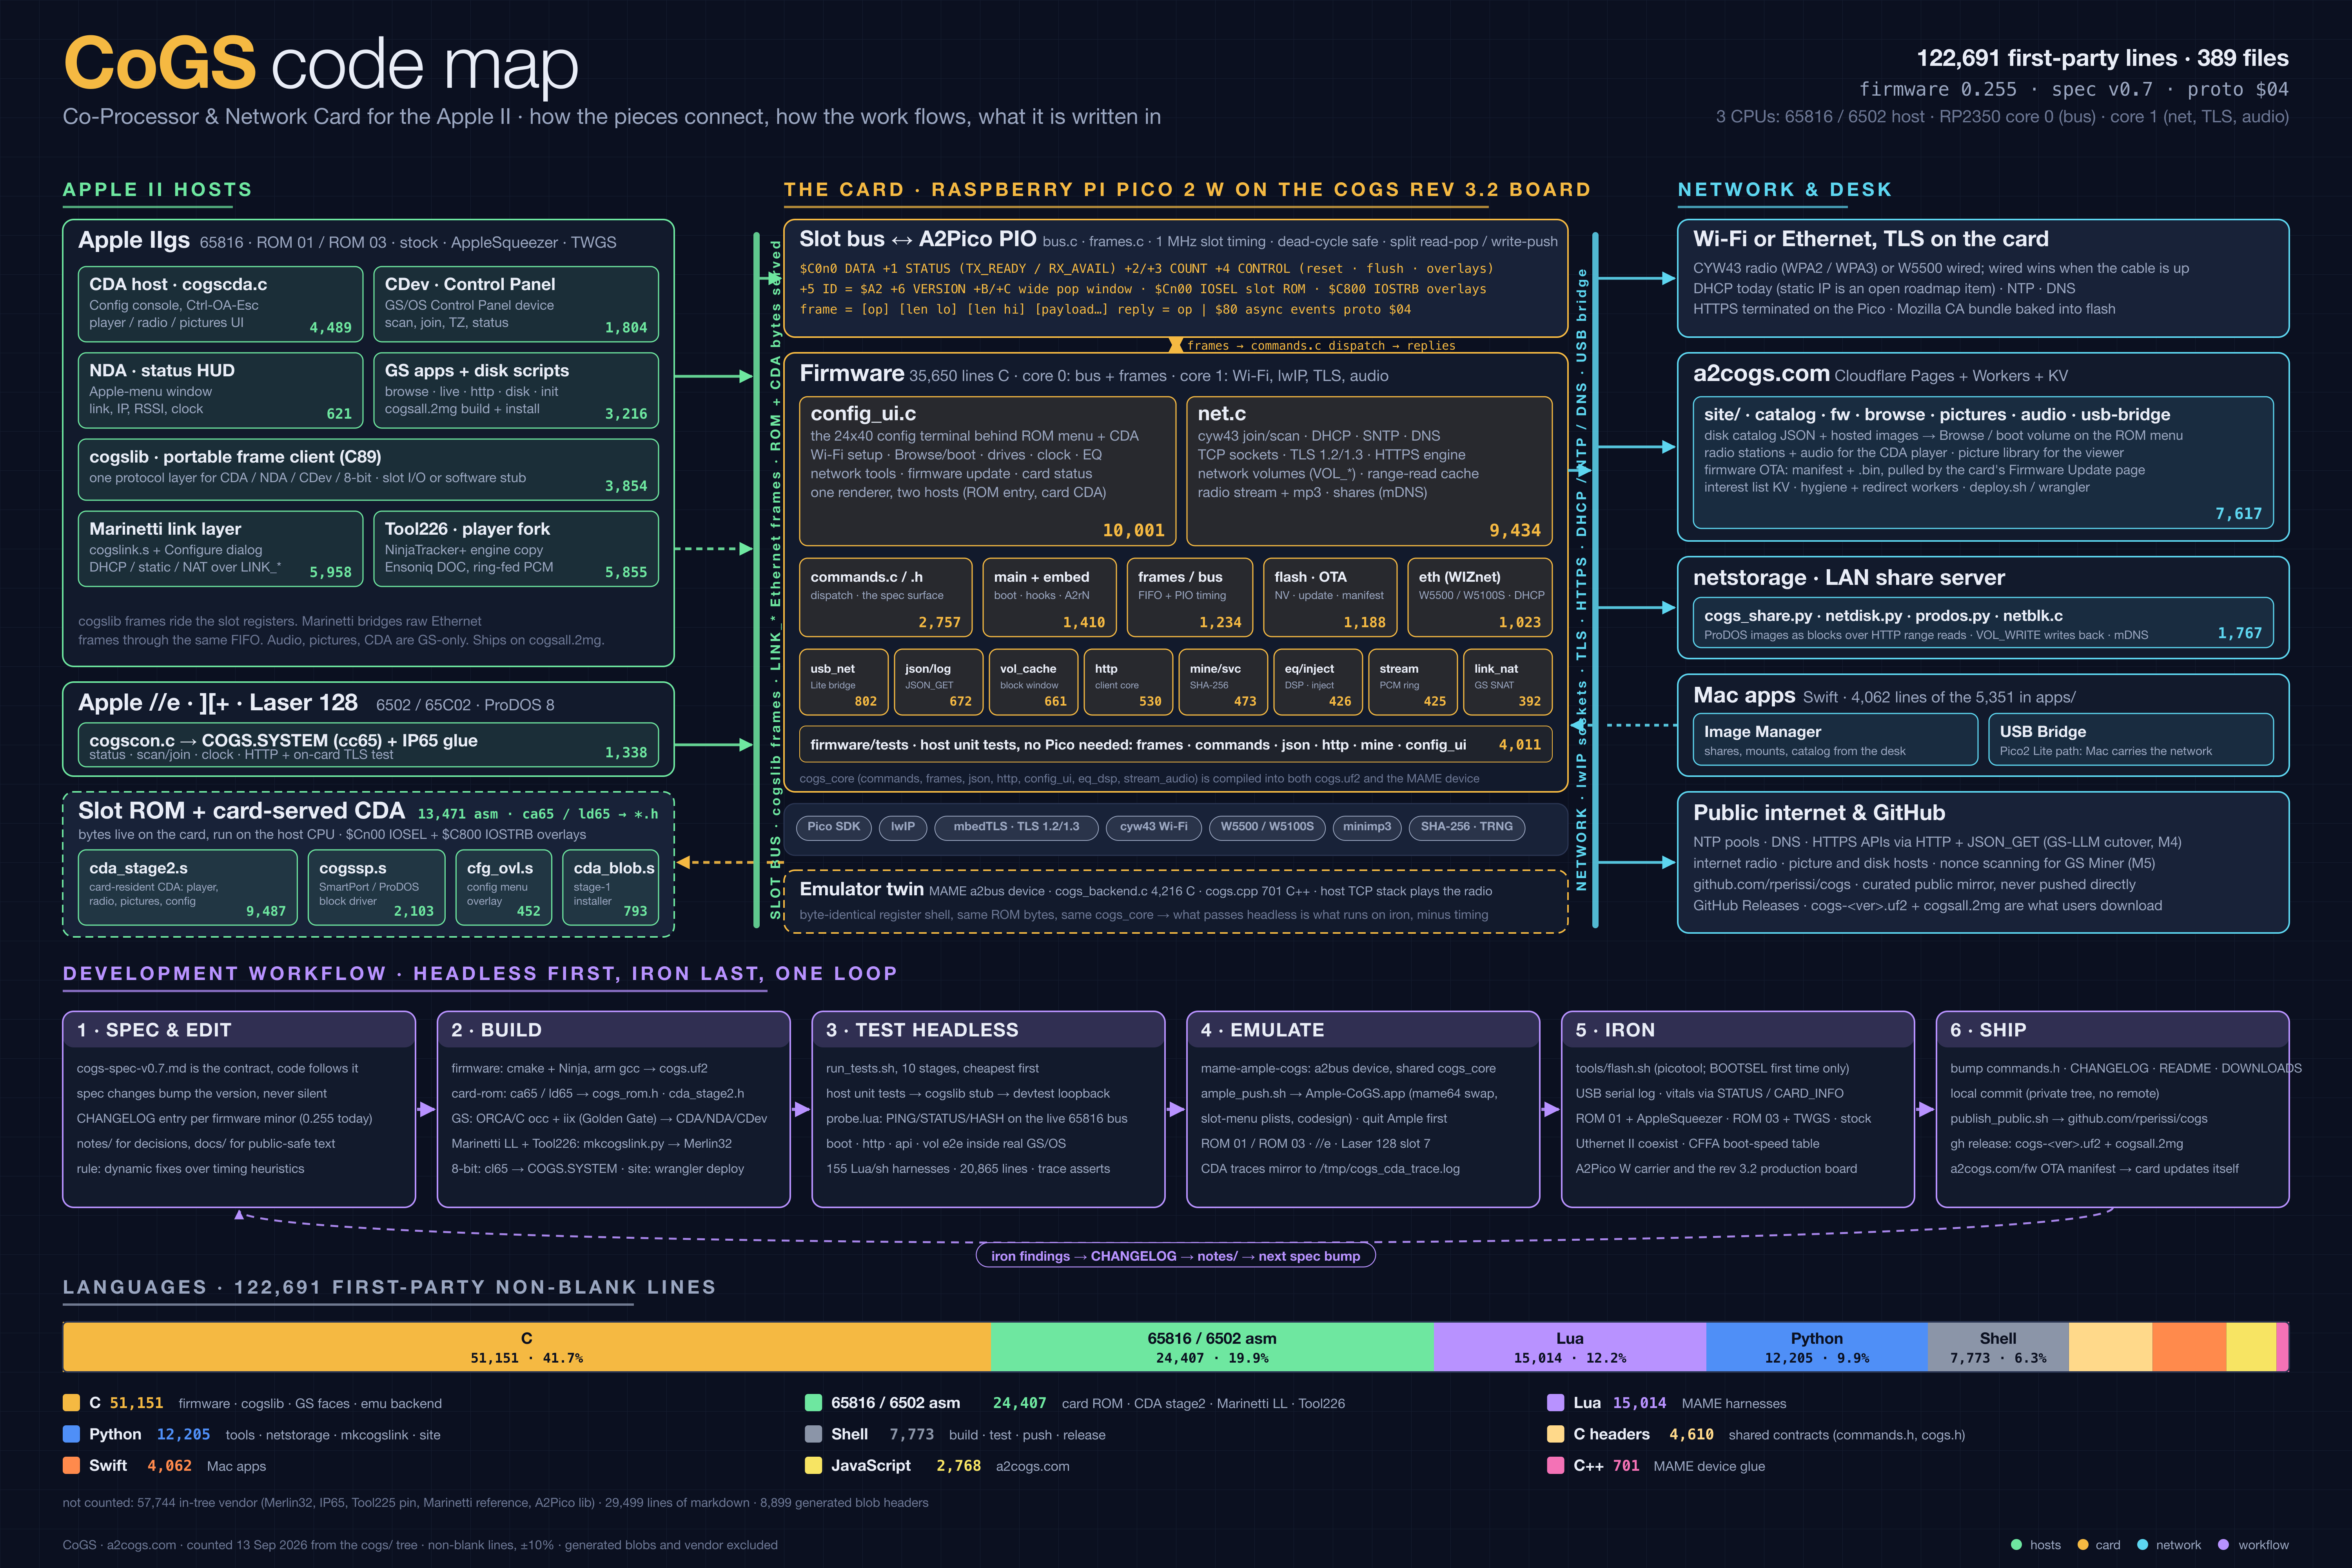Select the mbedTLS · TLS 1.2/1.3 pill
The height and width of the screenshot is (1568, 2352).
coord(1016,827)
